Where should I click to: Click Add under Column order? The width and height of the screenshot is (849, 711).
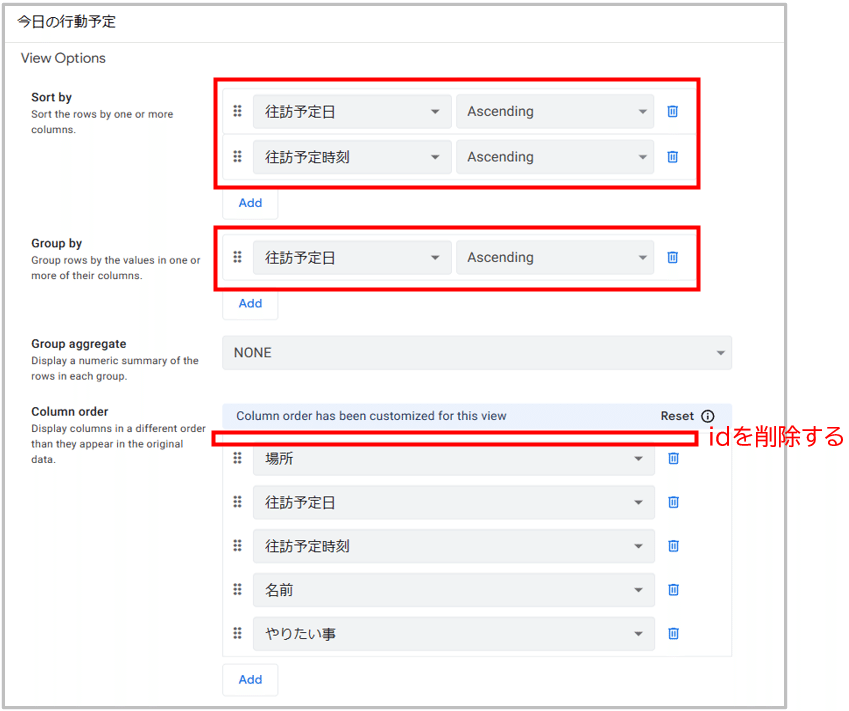point(250,680)
